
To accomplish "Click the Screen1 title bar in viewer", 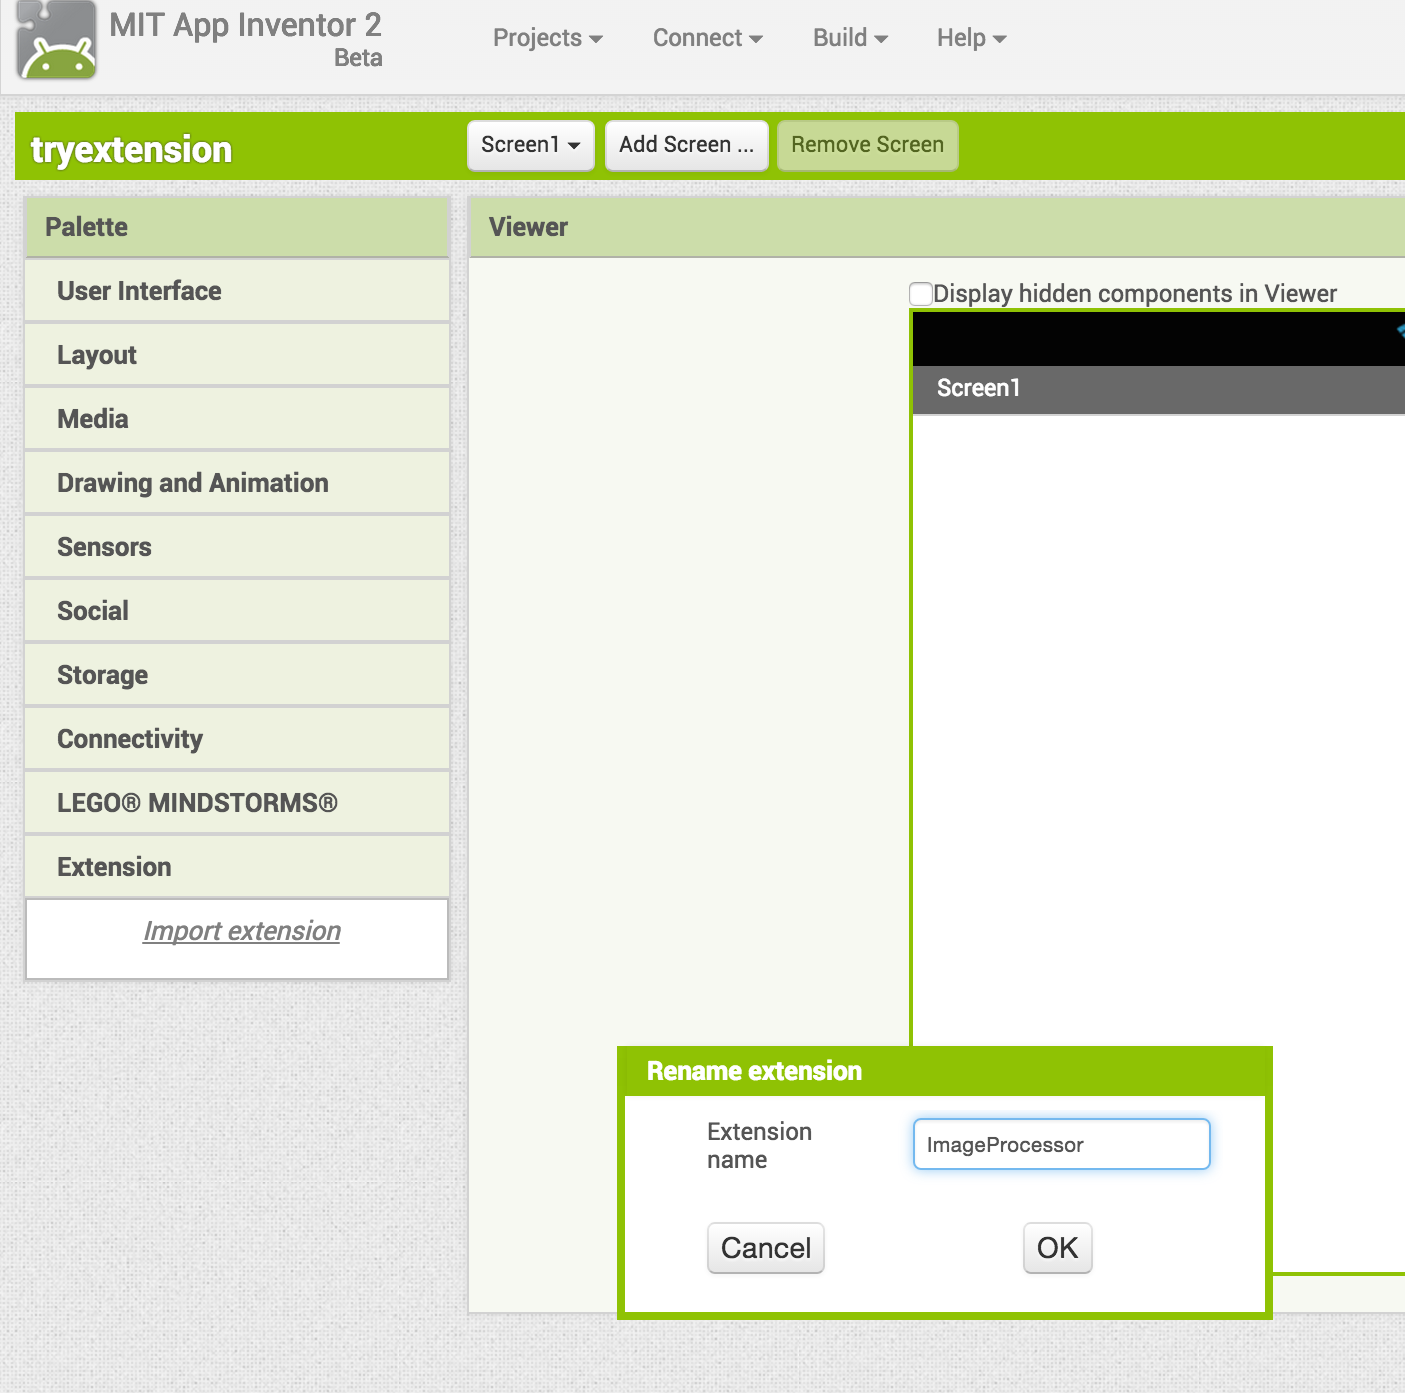I will point(1159,389).
